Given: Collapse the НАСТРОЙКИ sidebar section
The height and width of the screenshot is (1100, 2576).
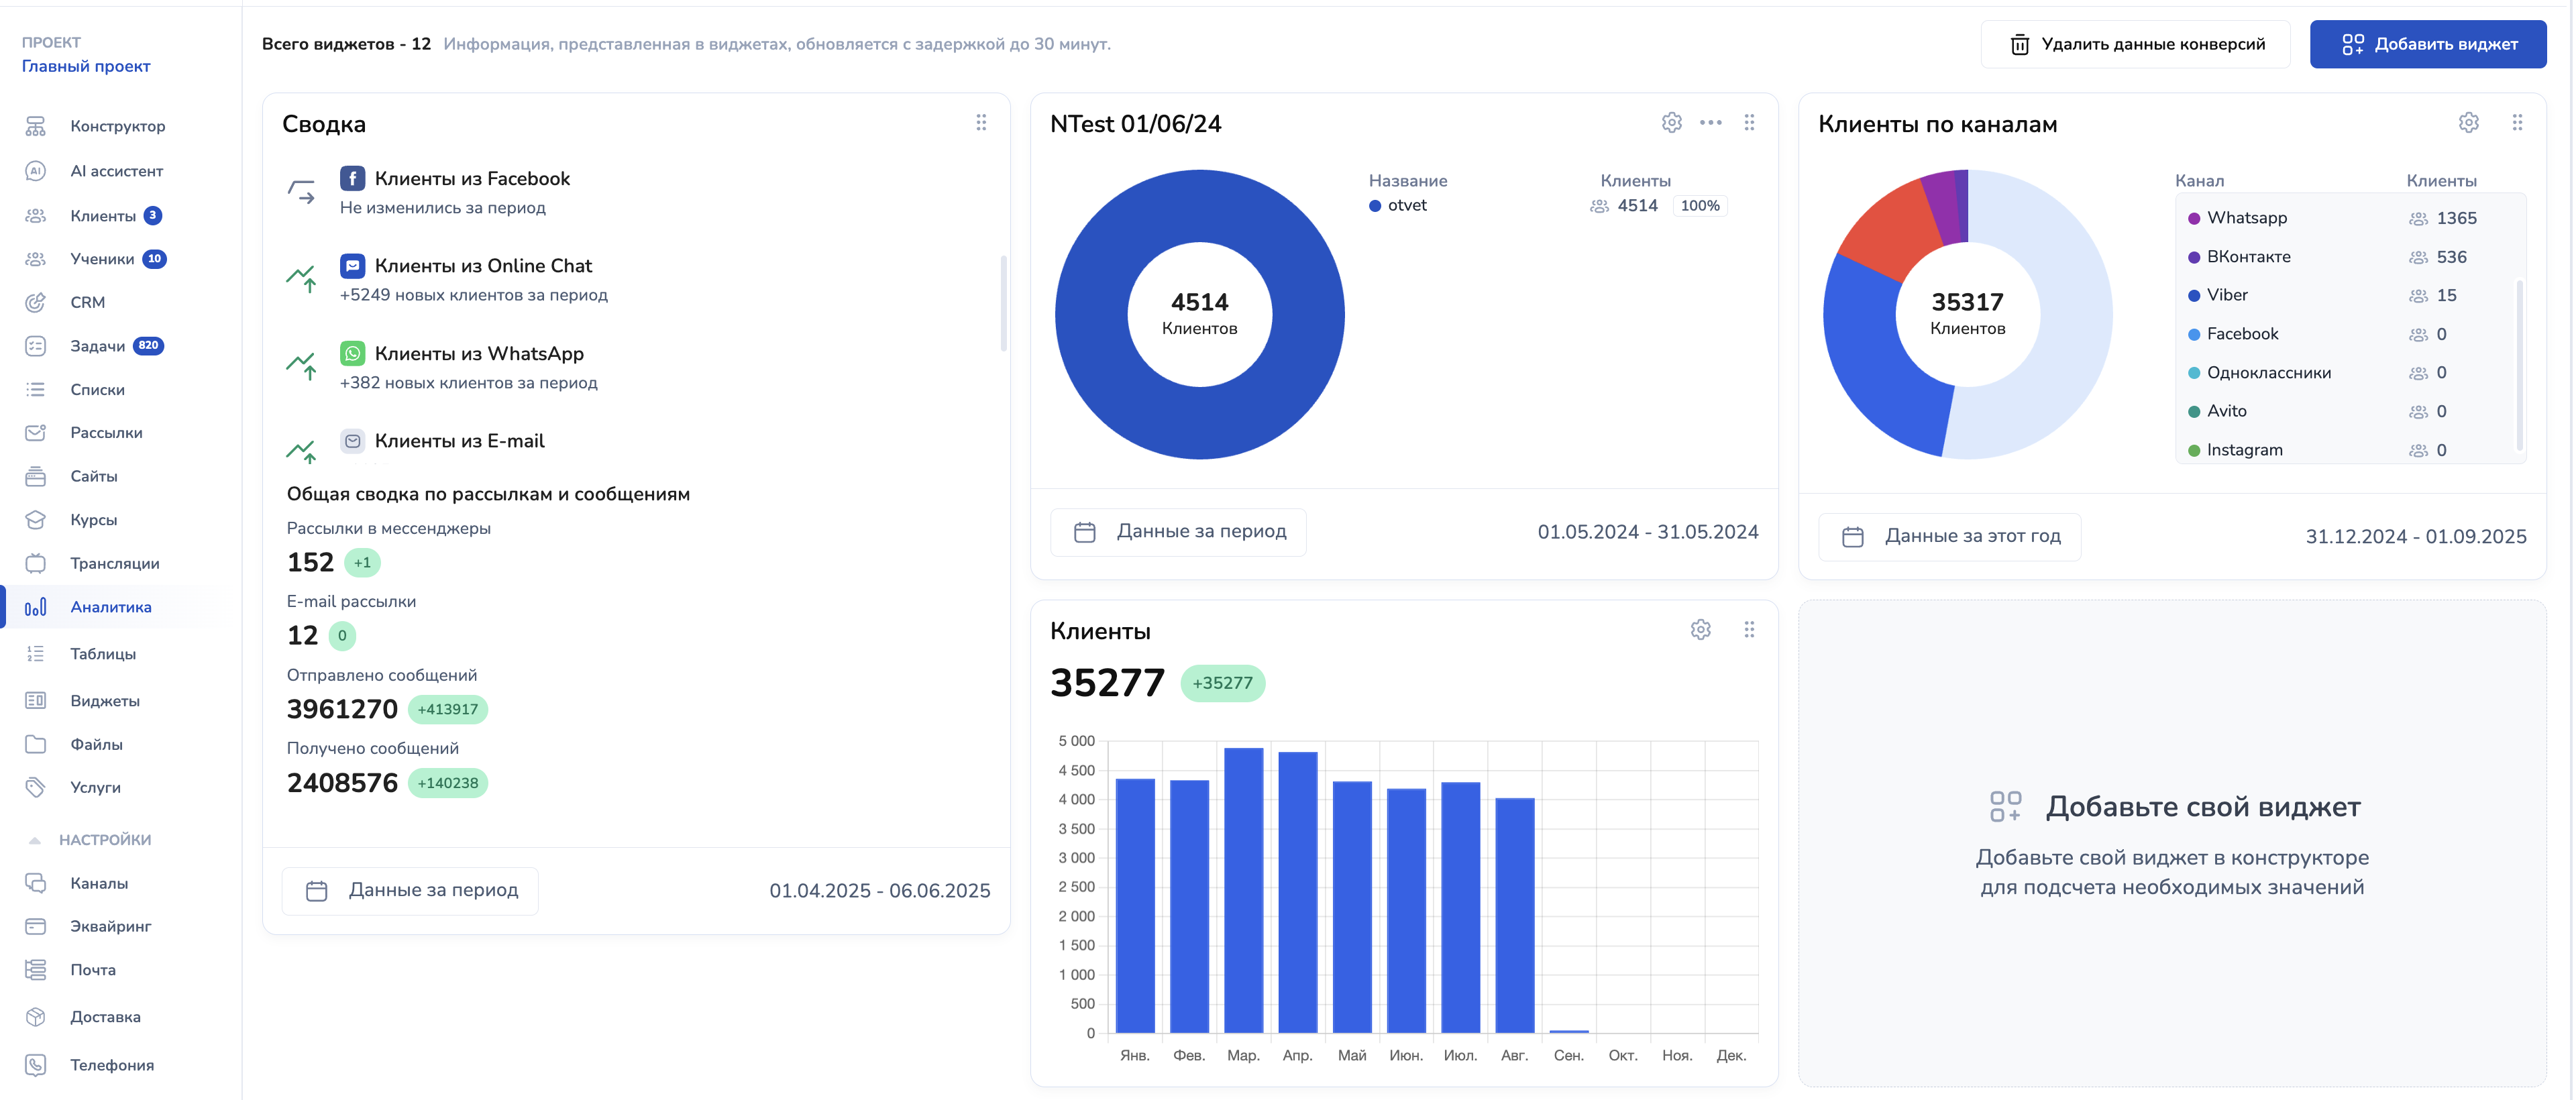Looking at the screenshot, I should coord(104,839).
